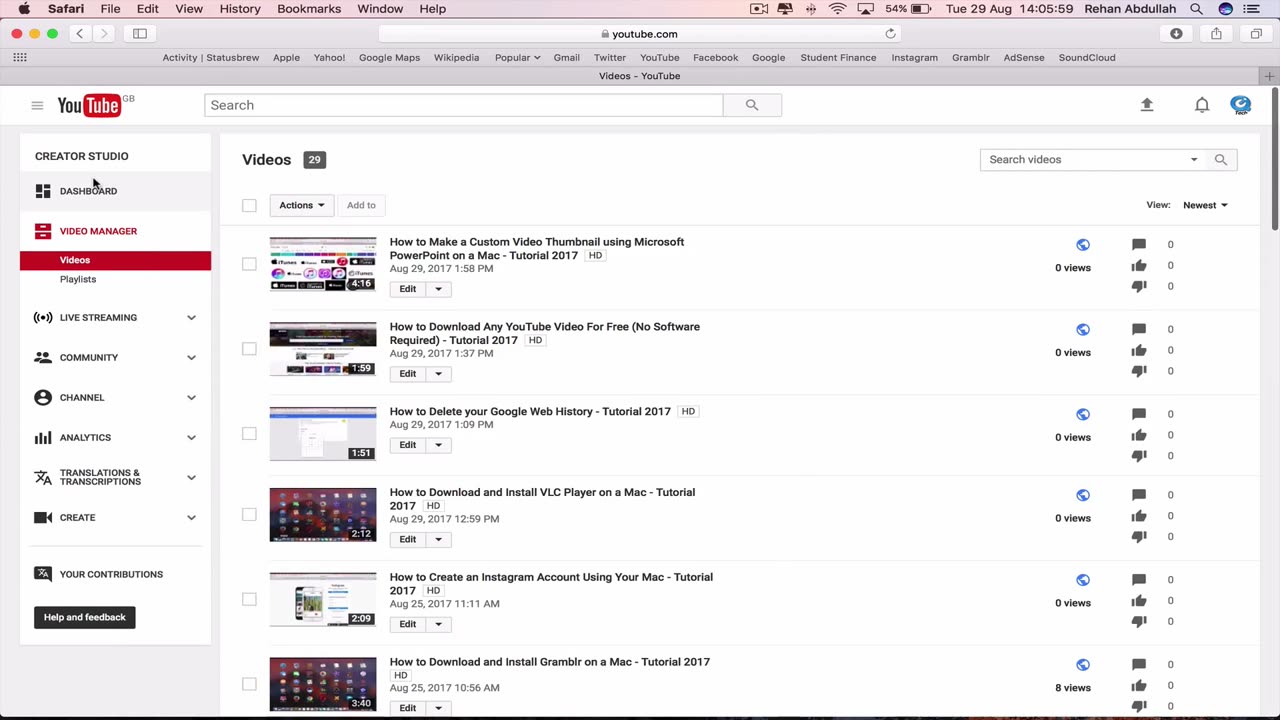Click the upload arrow icon
The height and width of the screenshot is (720, 1280).
click(1147, 105)
